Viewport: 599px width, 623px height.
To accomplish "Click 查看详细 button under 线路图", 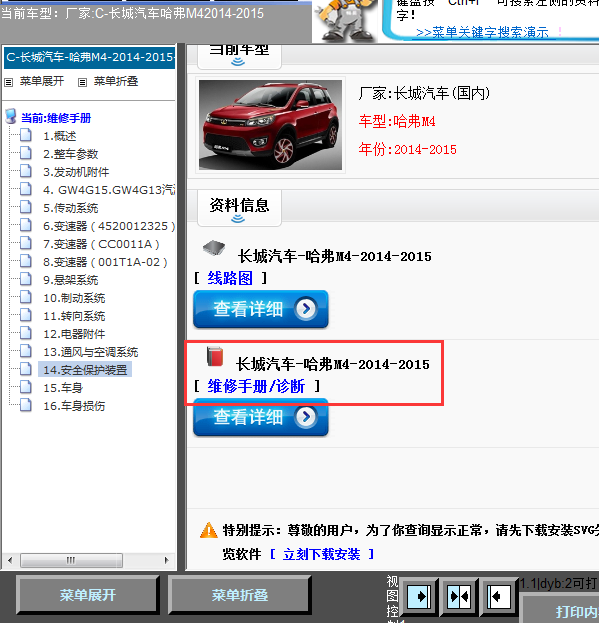I will click(261, 309).
